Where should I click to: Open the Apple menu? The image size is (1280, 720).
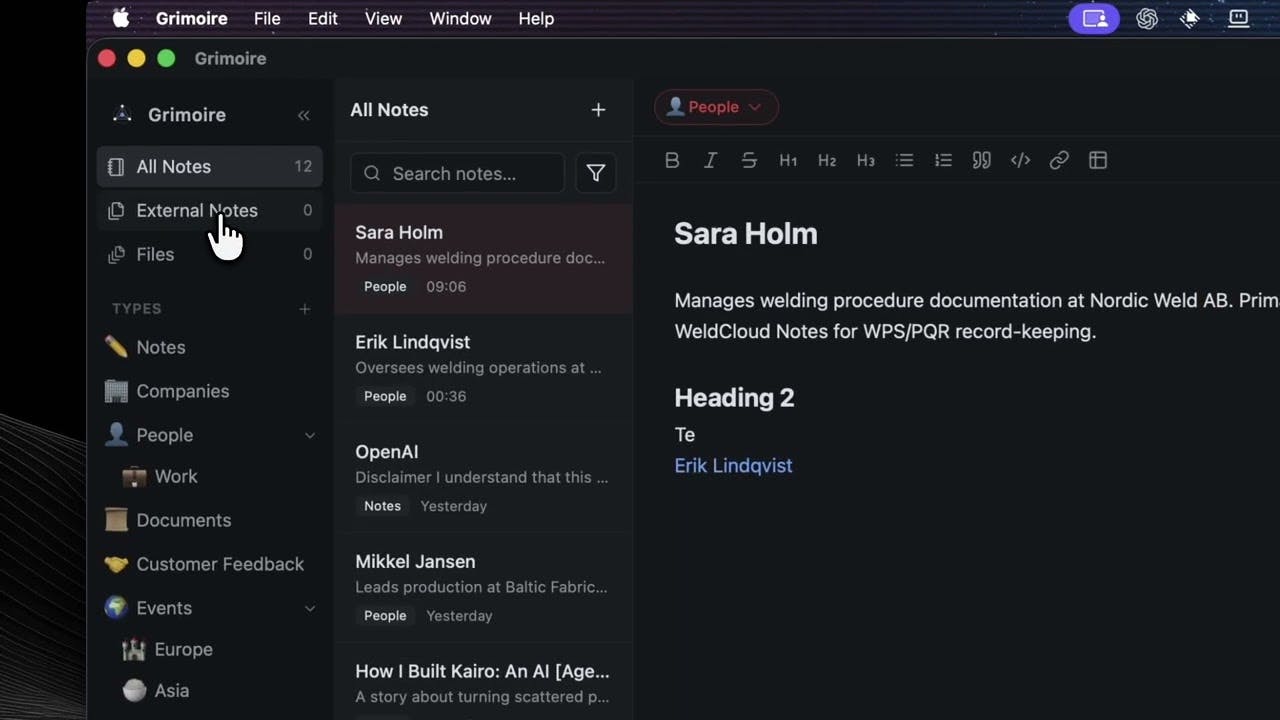coord(121,18)
